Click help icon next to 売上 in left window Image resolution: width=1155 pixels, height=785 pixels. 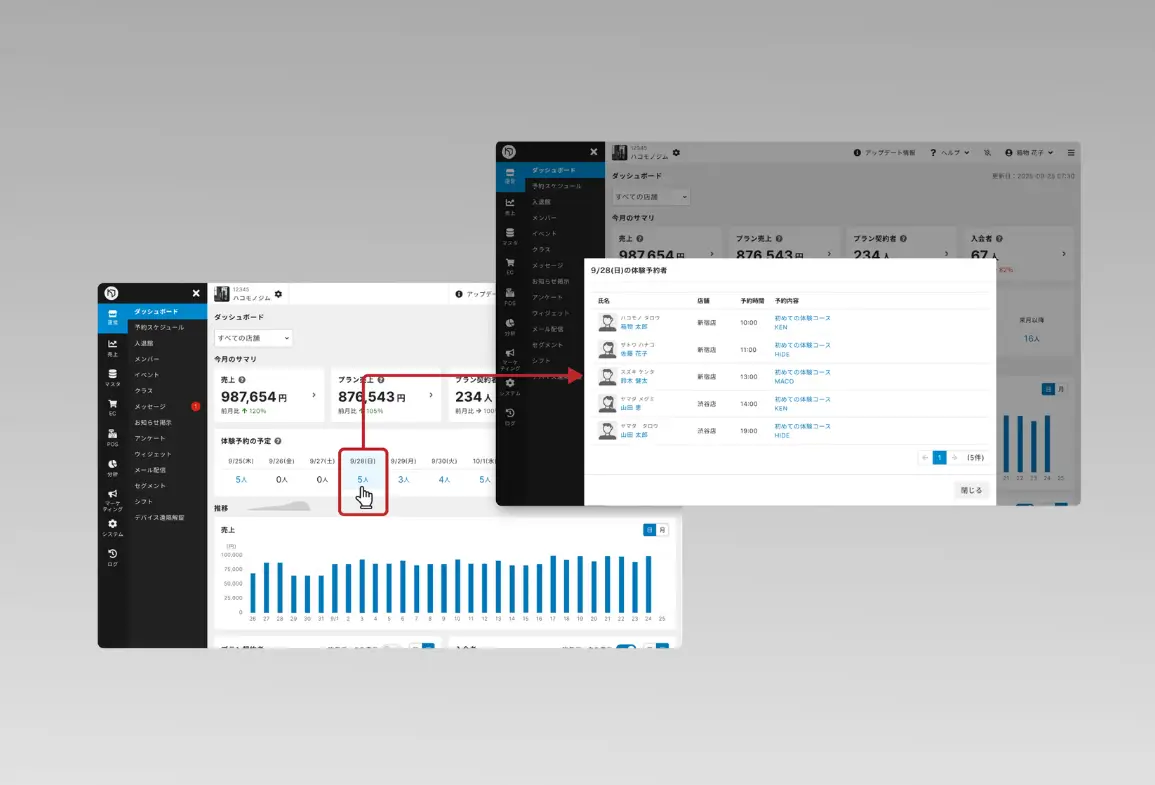tap(242, 380)
